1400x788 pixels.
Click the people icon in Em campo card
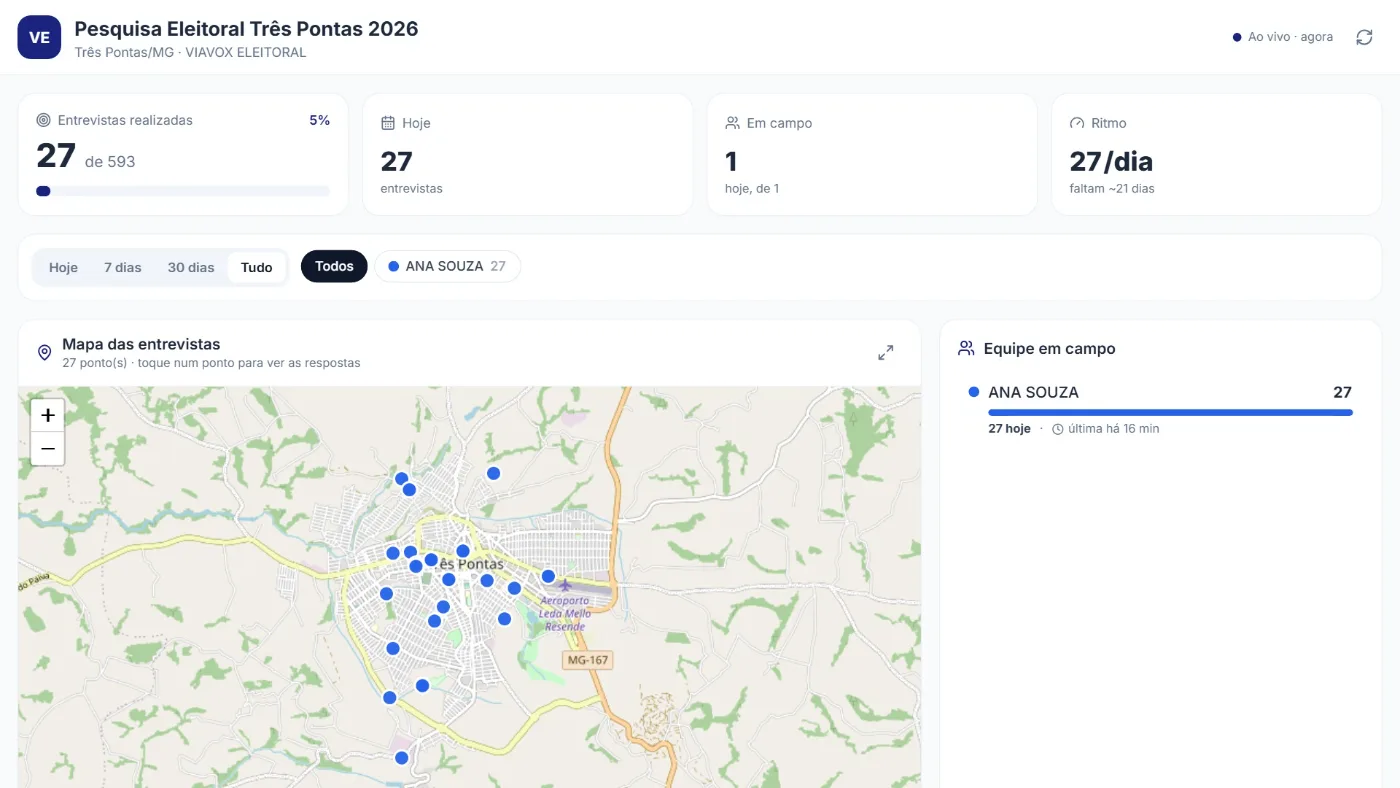[x=732, y=123]
